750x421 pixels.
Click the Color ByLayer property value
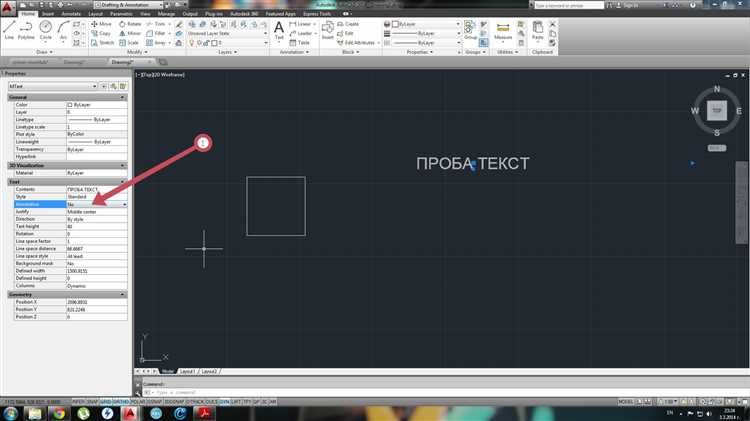point(97,105)
